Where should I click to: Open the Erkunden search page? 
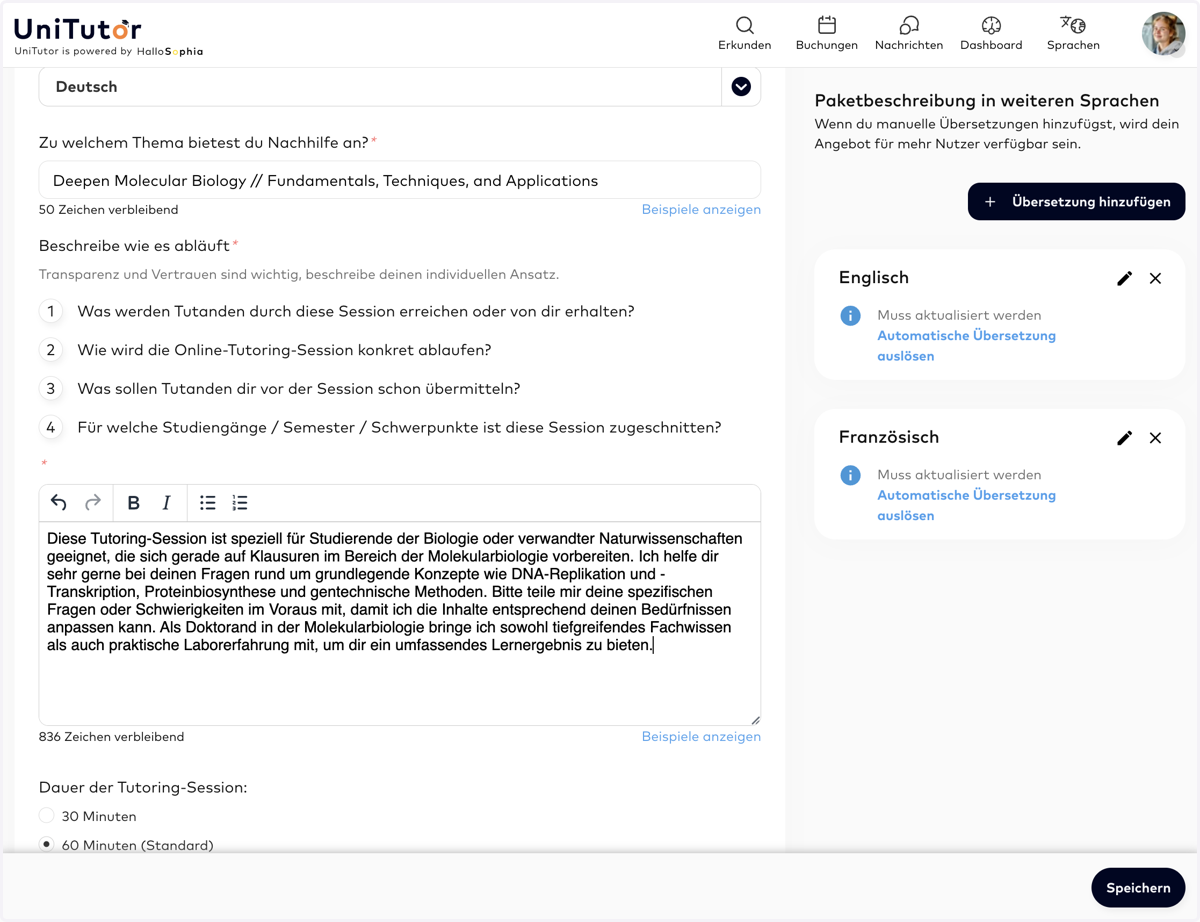[x=744, y=33]
